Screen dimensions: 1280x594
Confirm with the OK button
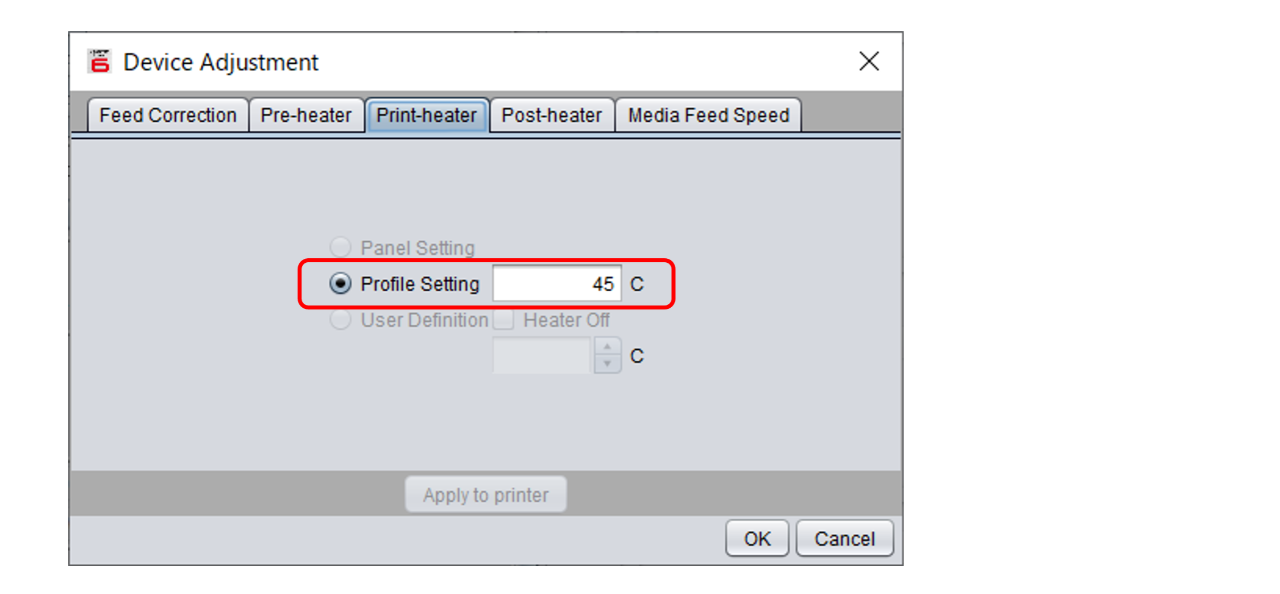[757, 539]
